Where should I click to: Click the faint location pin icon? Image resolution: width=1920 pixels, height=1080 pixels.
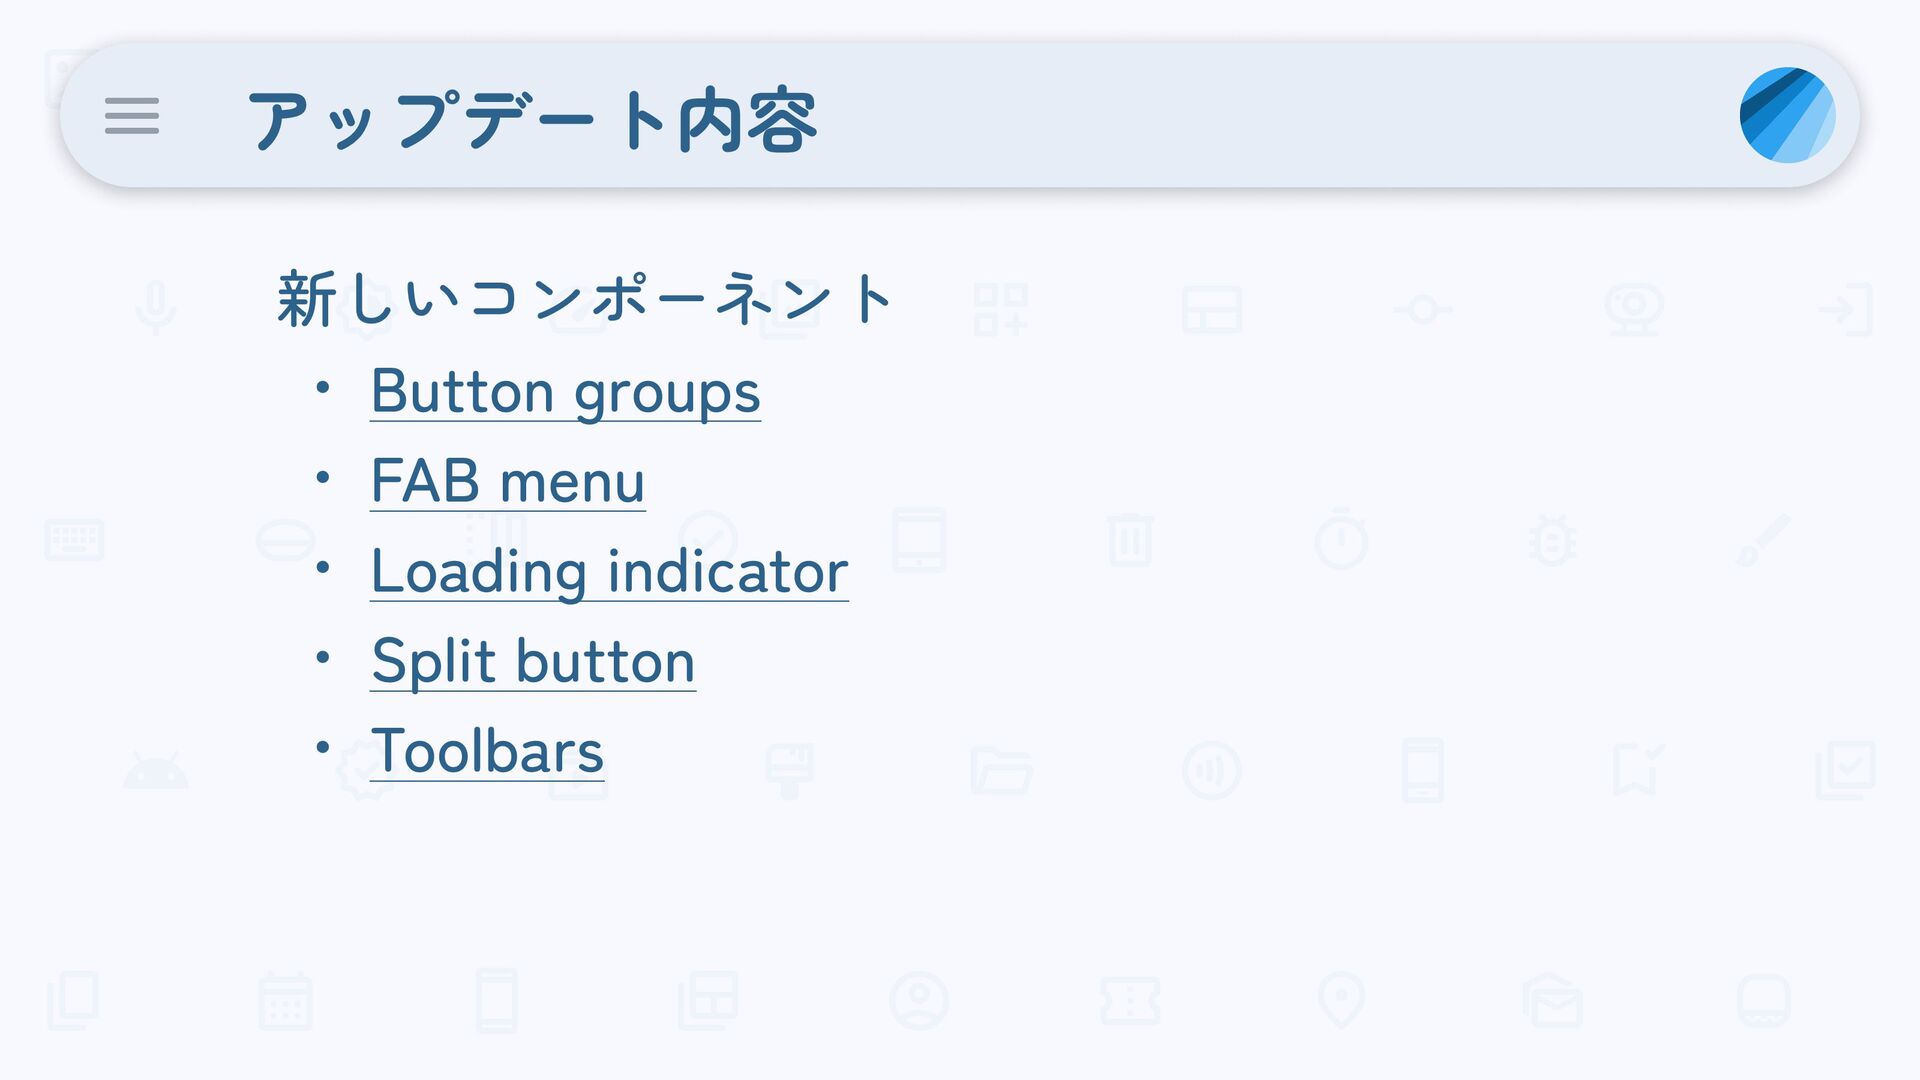1342,1000
